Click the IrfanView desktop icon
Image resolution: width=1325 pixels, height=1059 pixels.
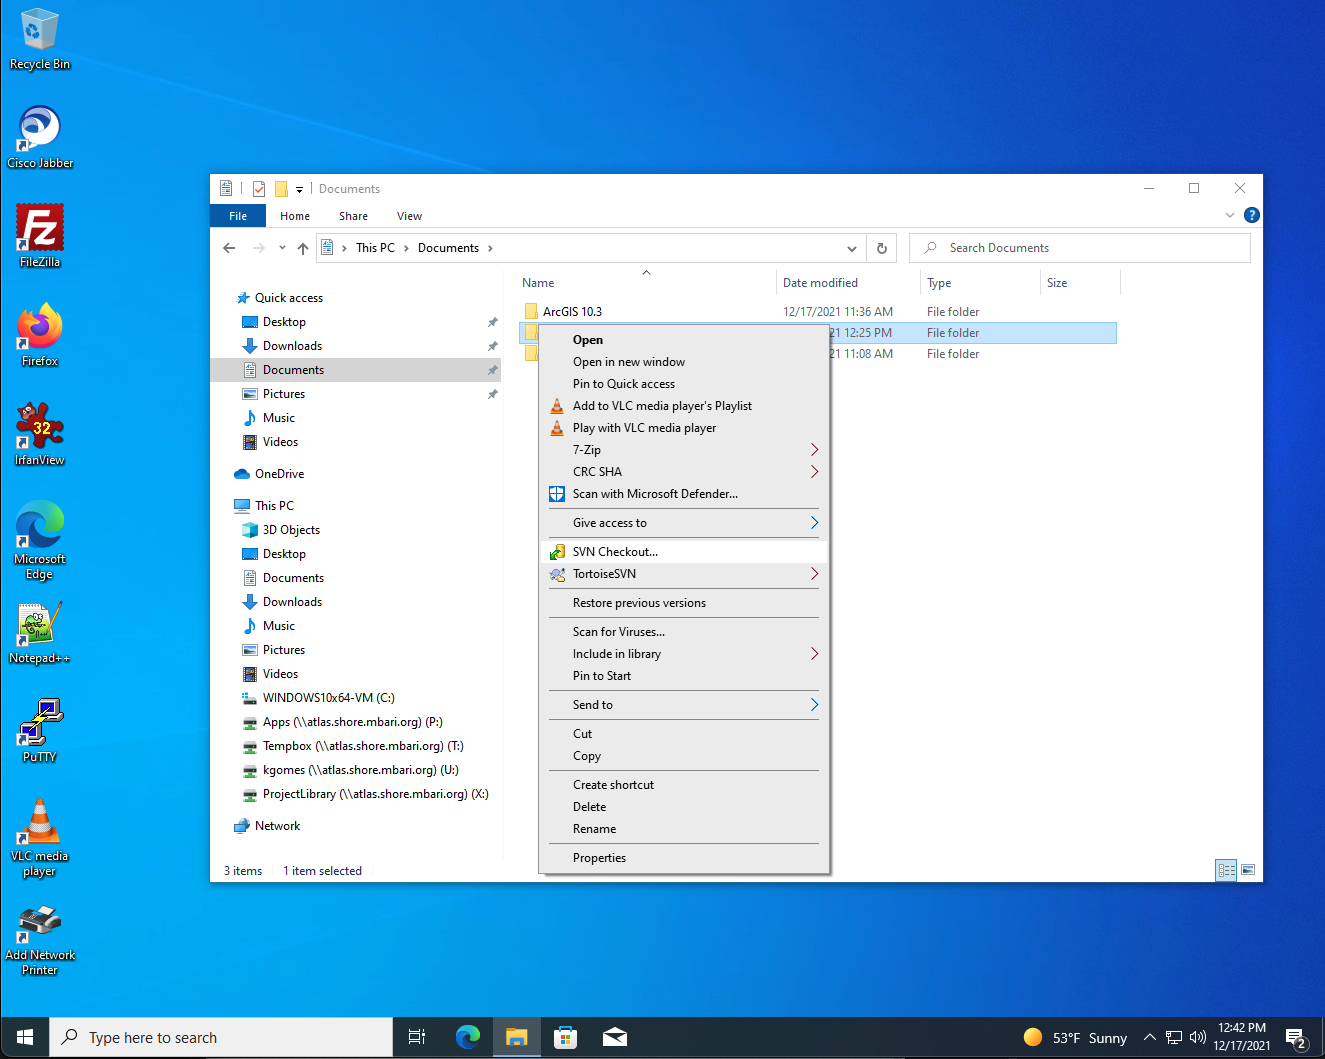[x=40, y=434]
